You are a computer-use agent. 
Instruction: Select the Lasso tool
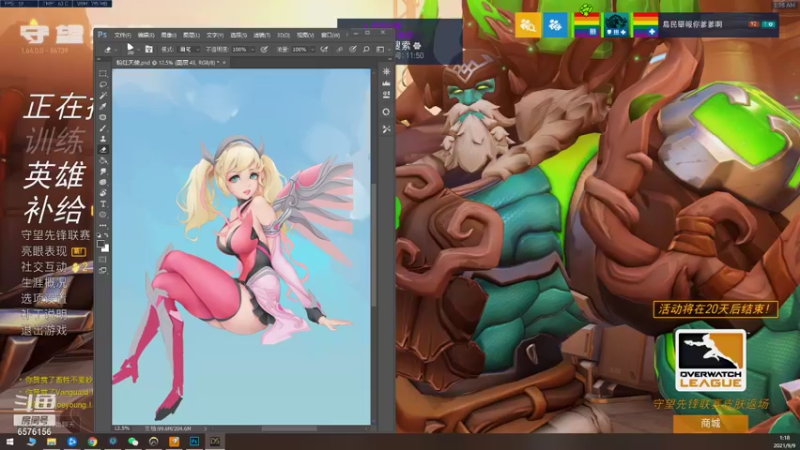tap(103, 84)
